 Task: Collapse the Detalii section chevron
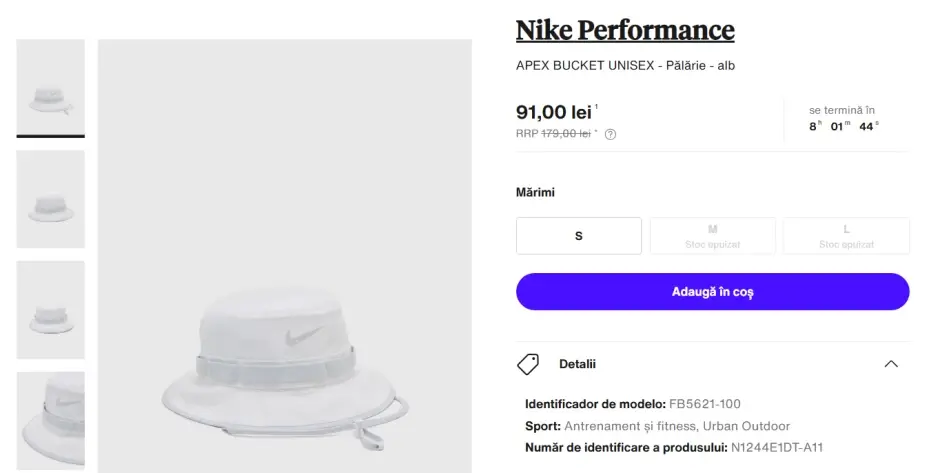pyautogui.click(x=891, y=364)
